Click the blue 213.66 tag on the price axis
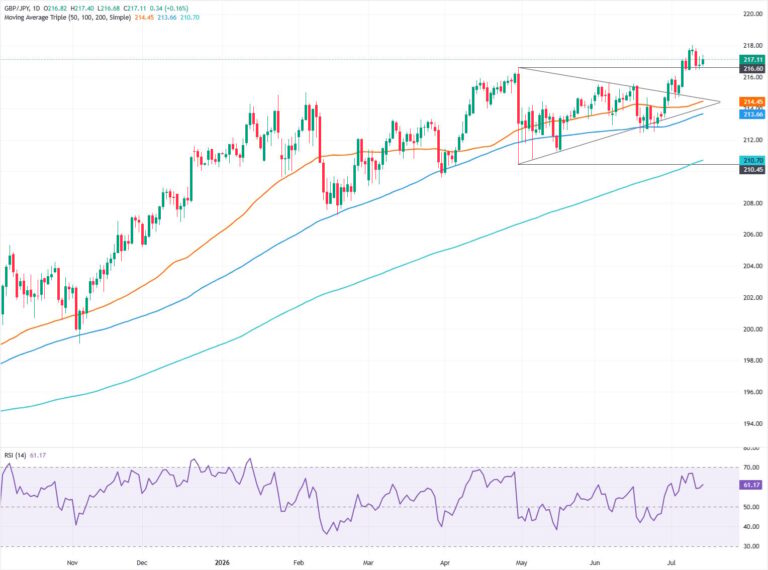 point(752,114)
